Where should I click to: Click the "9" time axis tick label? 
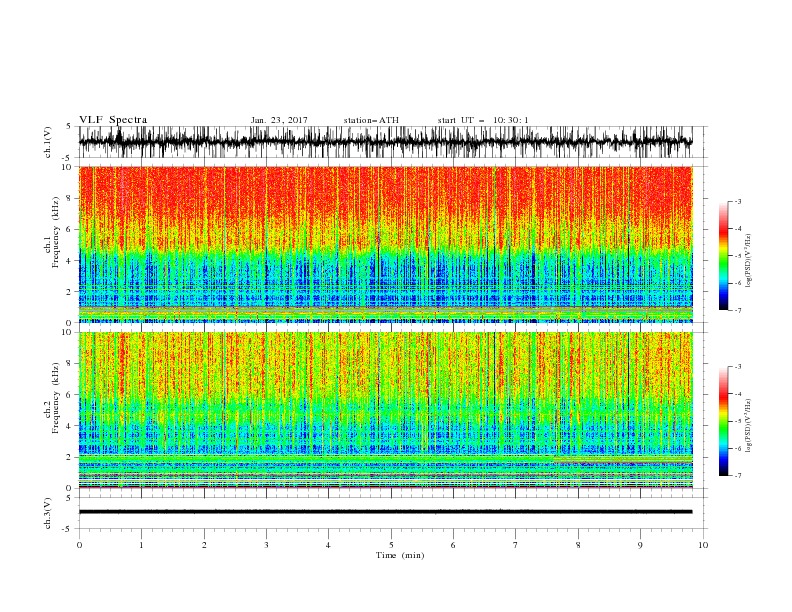tap(640, 545)
